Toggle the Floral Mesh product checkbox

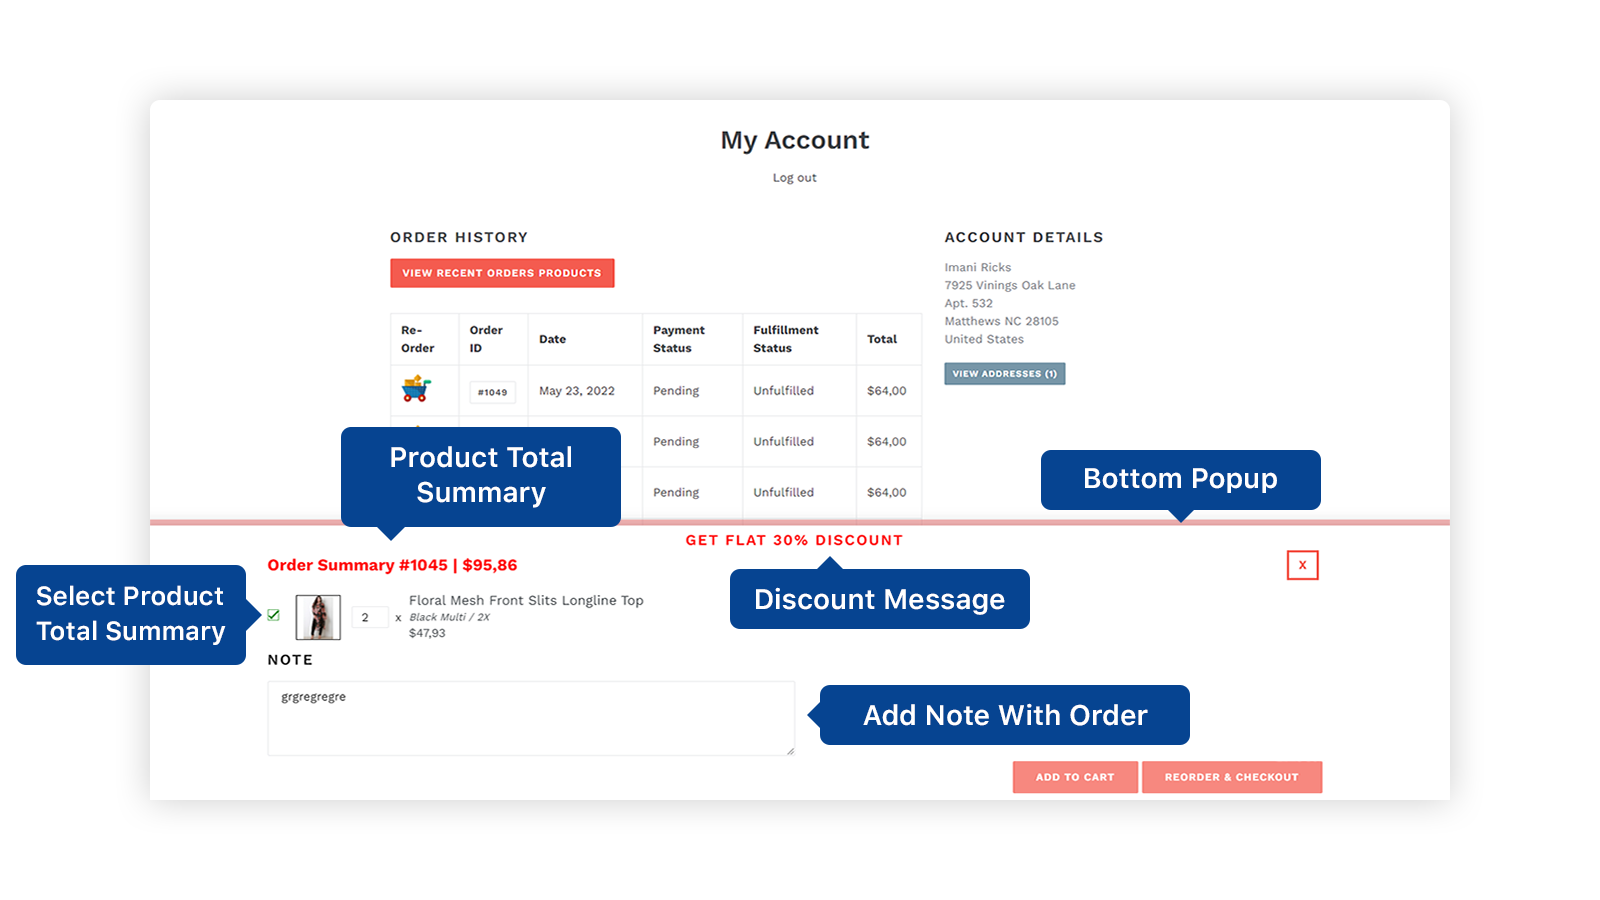[274, 615]
